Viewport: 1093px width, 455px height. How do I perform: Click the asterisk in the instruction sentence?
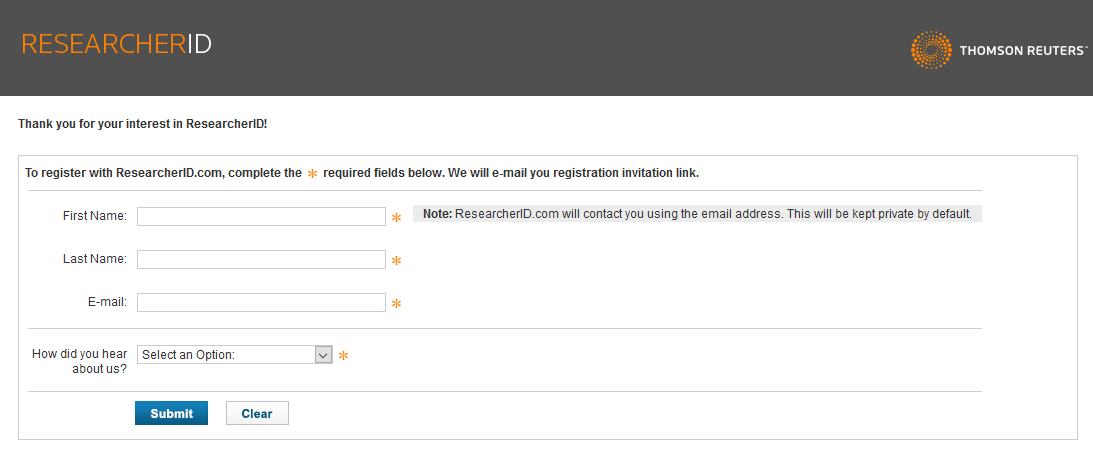coord(312,174)
